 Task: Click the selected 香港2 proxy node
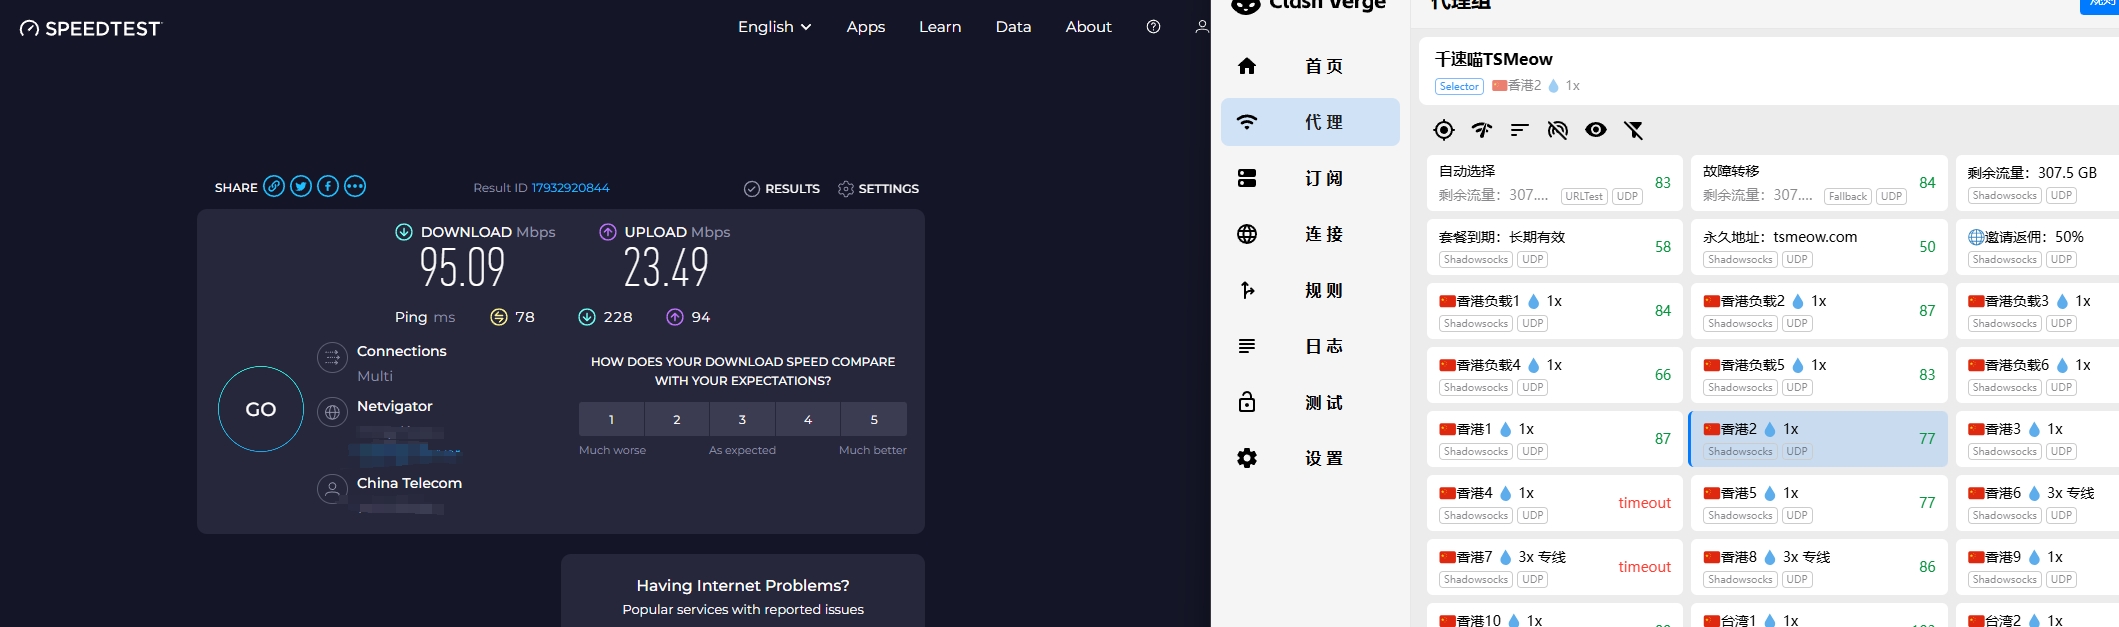tap(1819, 439)
